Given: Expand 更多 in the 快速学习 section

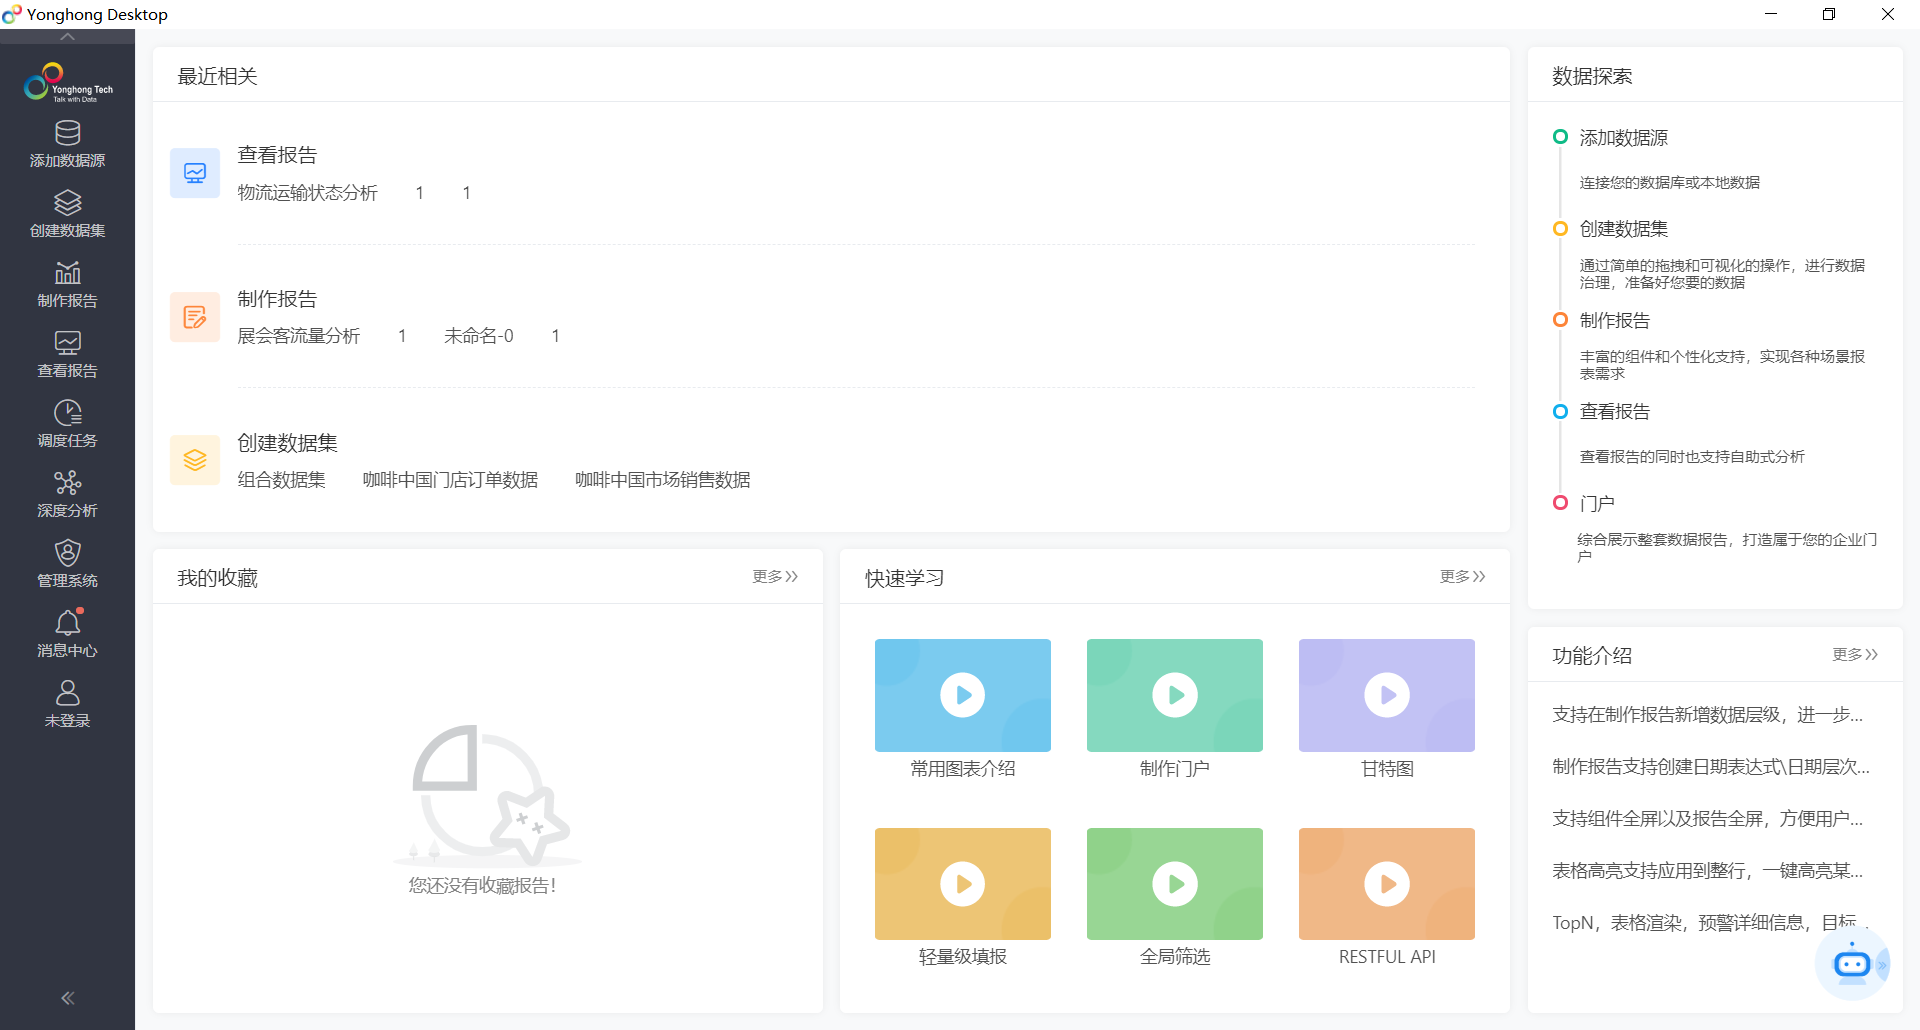Looking at the screenshot, I should (1461, 576).
